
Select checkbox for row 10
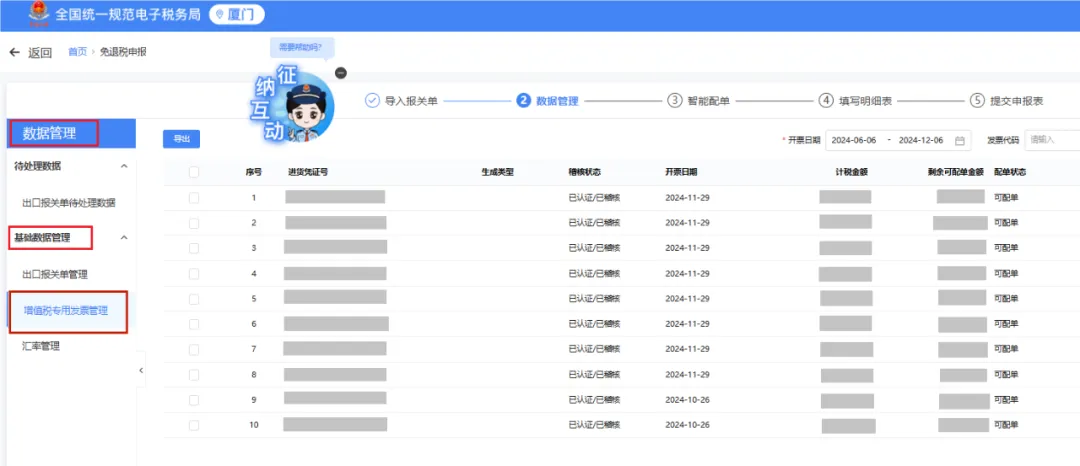194,425
